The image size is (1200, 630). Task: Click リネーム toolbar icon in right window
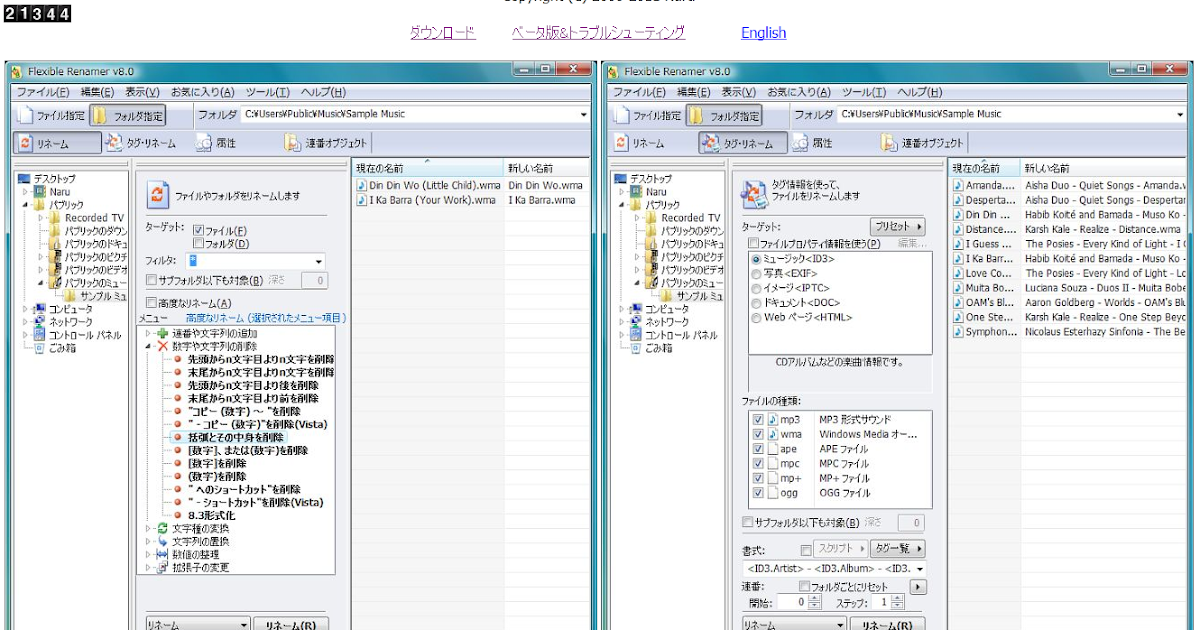(x=621, y=143)
